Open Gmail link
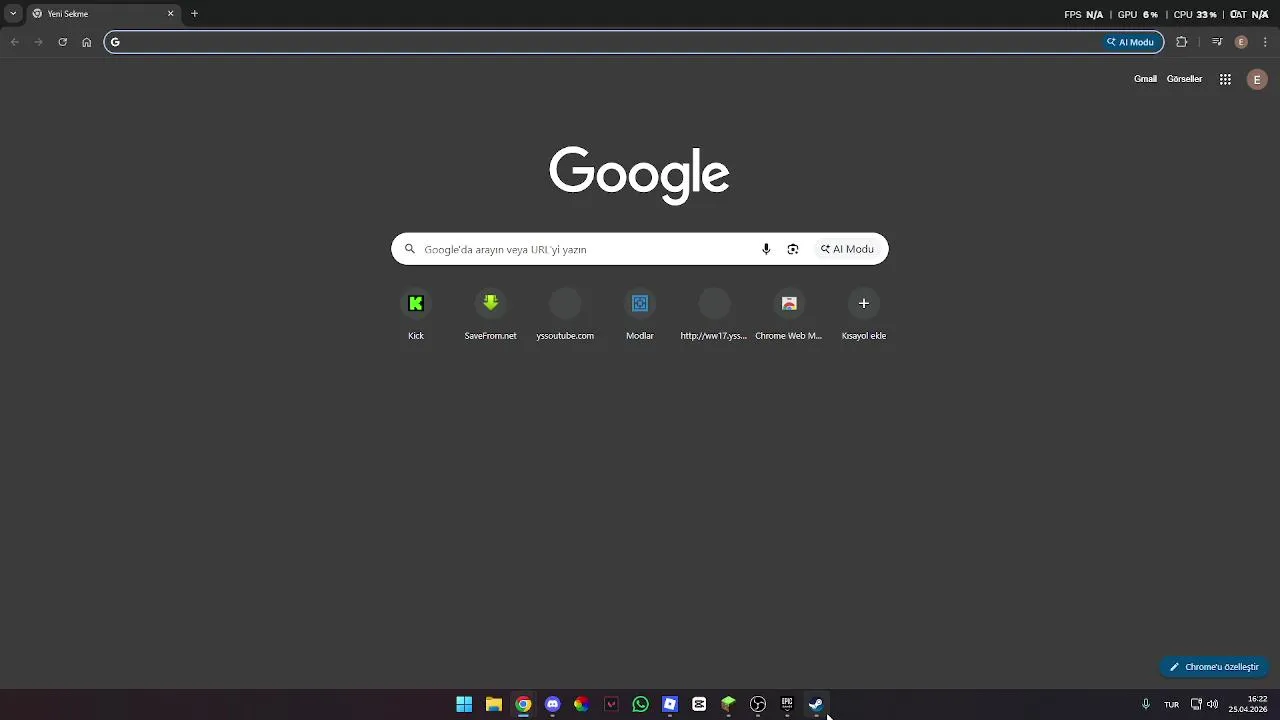This screenshot has width=1280, height=720. tap(1145, 79)
